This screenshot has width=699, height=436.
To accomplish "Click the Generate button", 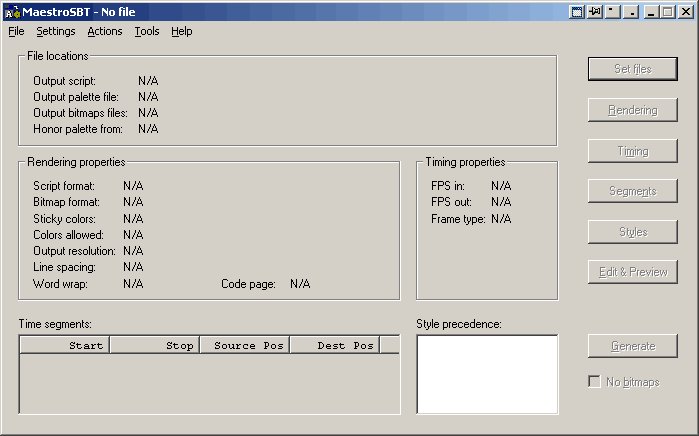I will tap(633, 346).
